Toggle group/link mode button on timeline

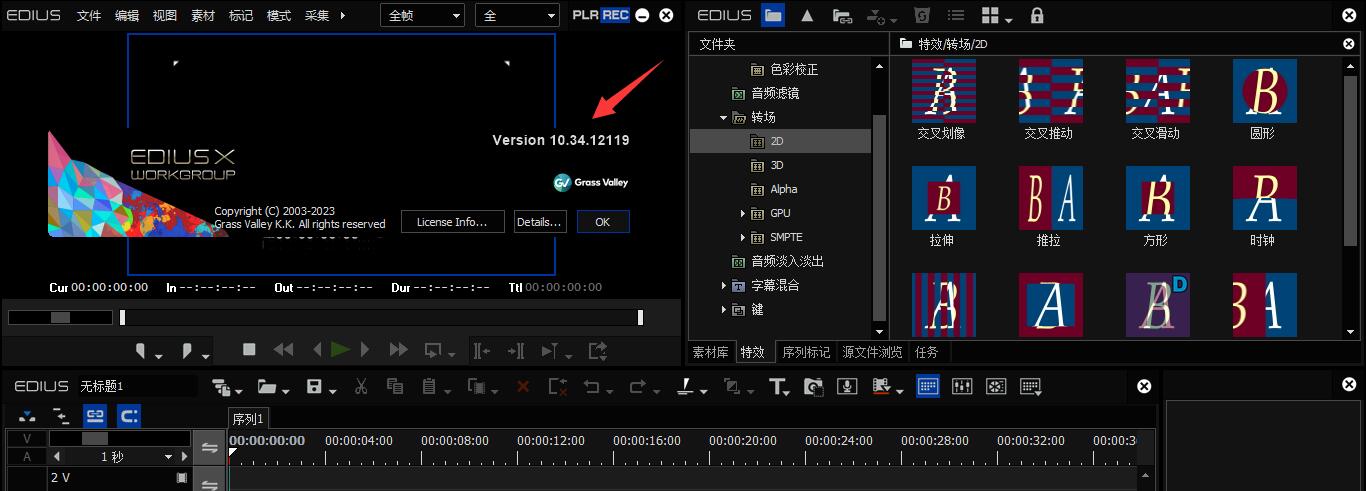95,416
